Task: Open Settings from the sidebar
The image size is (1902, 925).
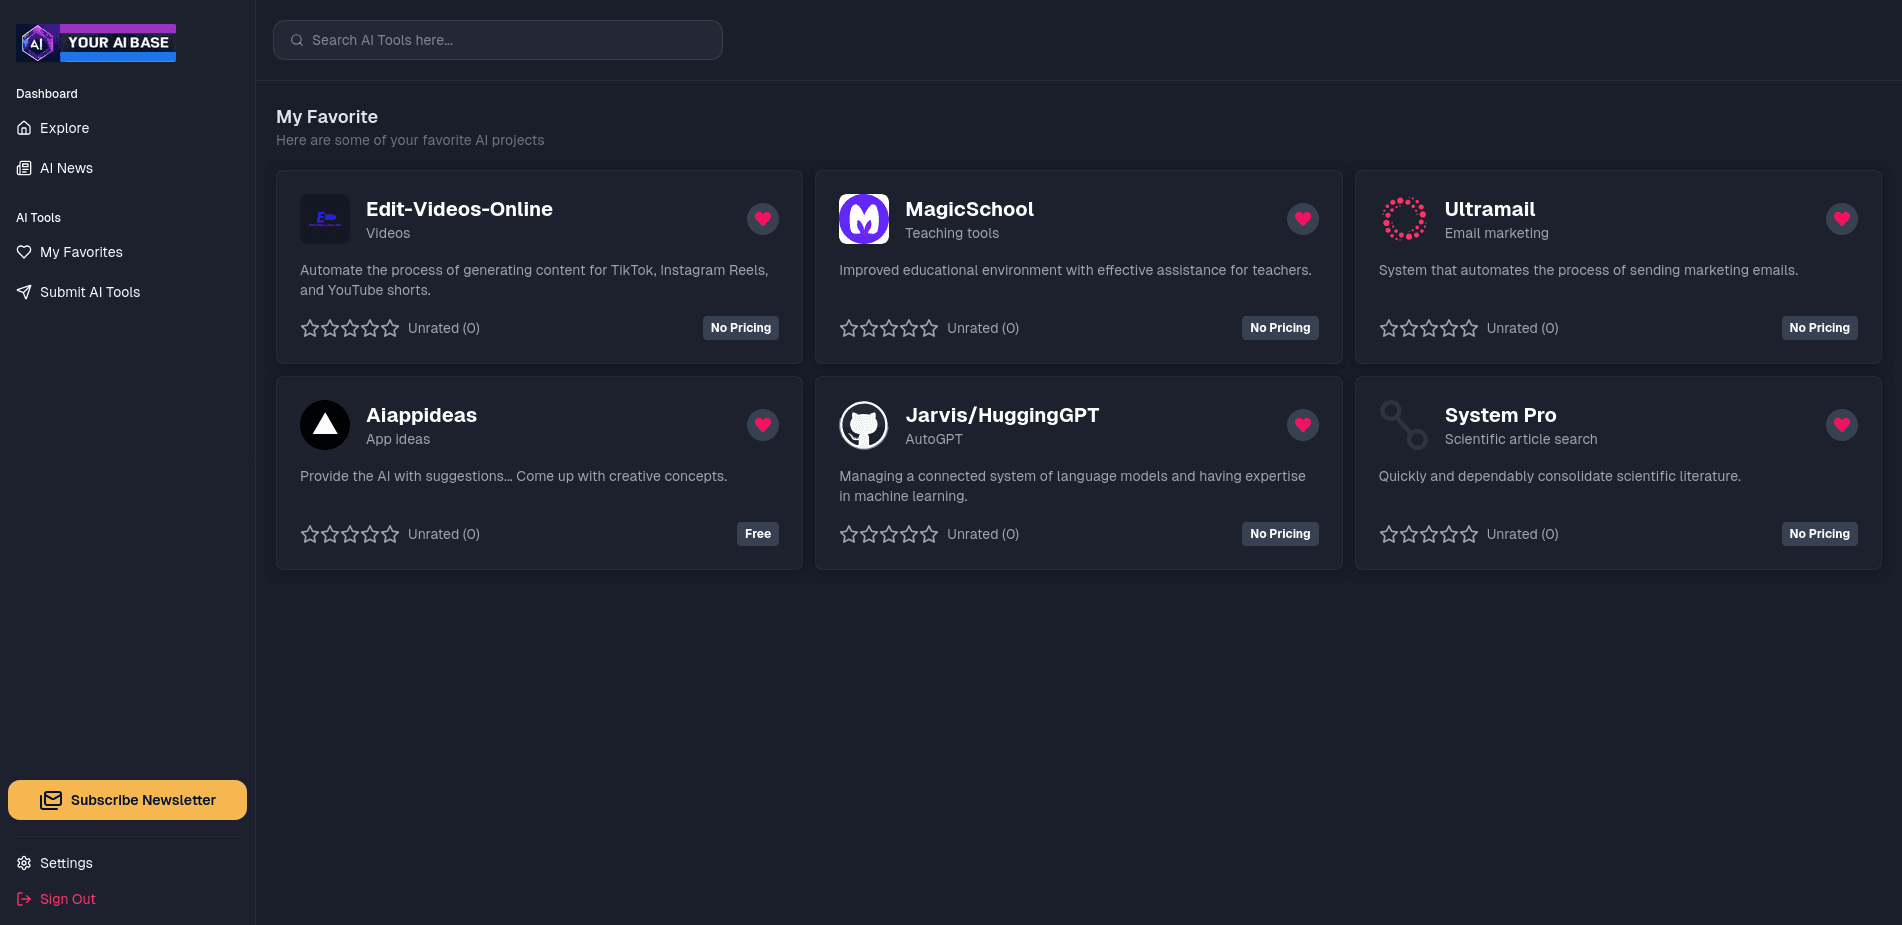Action: tap(66, 863)
